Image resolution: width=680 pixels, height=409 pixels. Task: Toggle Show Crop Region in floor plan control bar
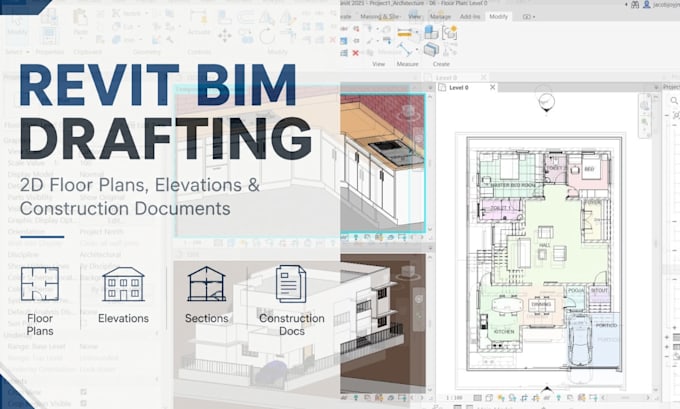click(x=535, y=398)
